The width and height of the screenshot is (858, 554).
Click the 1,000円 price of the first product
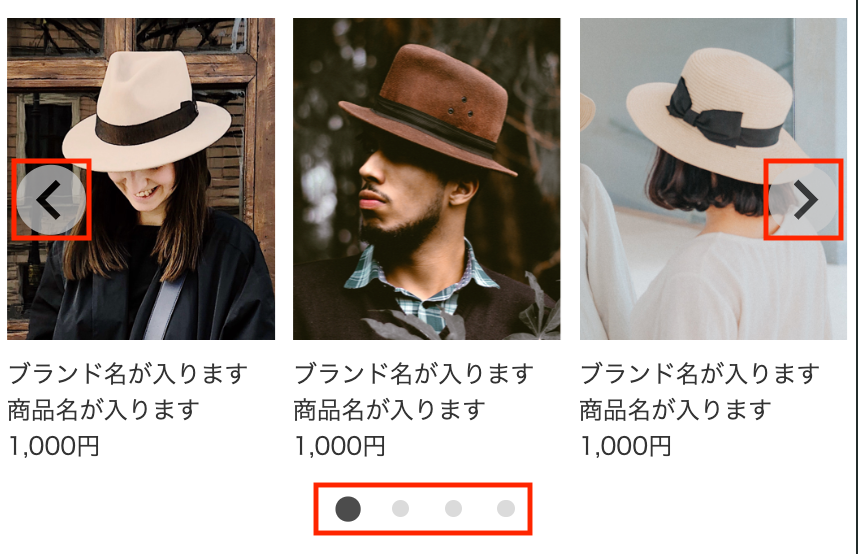tap(54, 446)
